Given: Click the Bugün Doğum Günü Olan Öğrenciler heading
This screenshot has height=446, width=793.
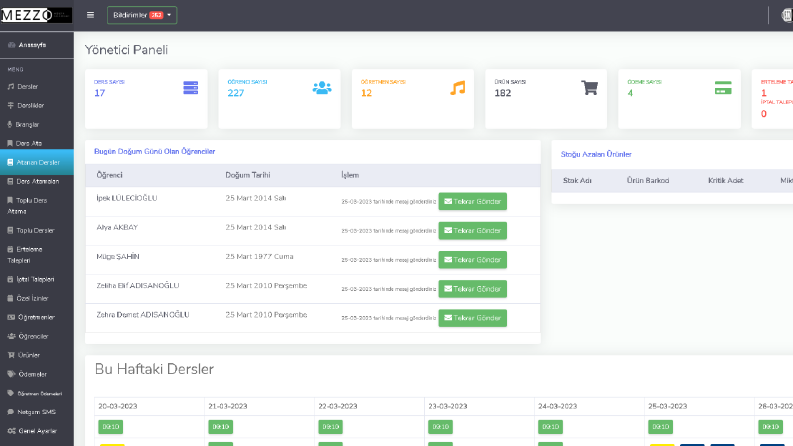Looking at the screenshot, I should pos(155,151).
